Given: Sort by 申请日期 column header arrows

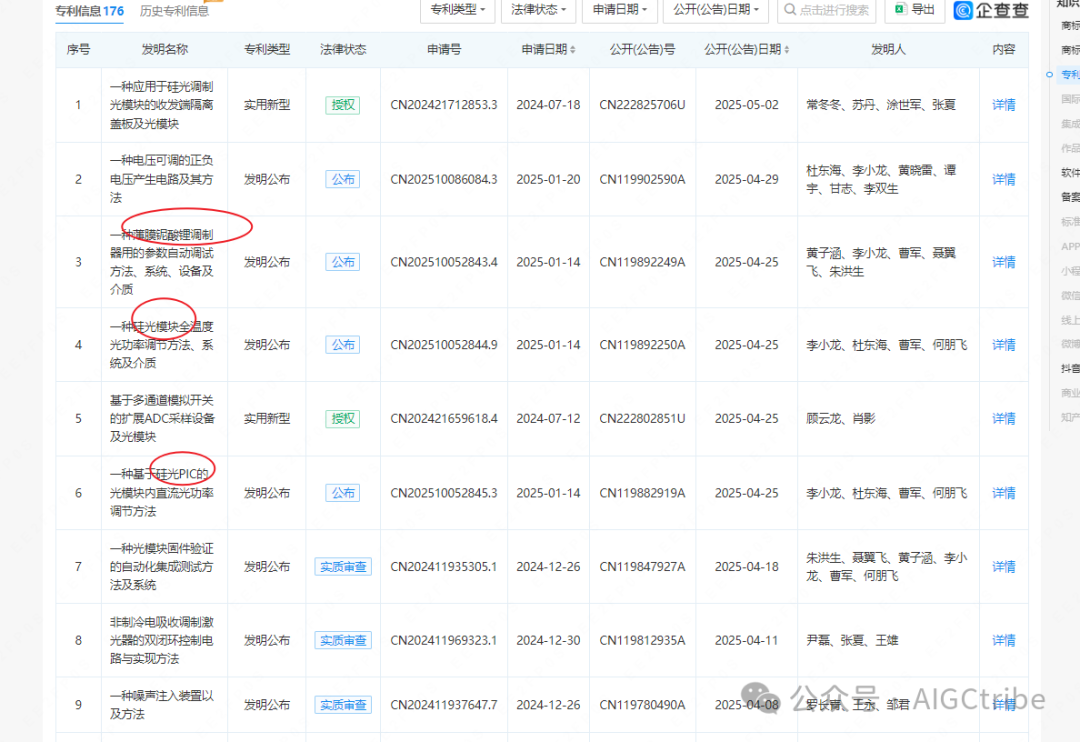Looking at the screenshot, I should point(572,50).
